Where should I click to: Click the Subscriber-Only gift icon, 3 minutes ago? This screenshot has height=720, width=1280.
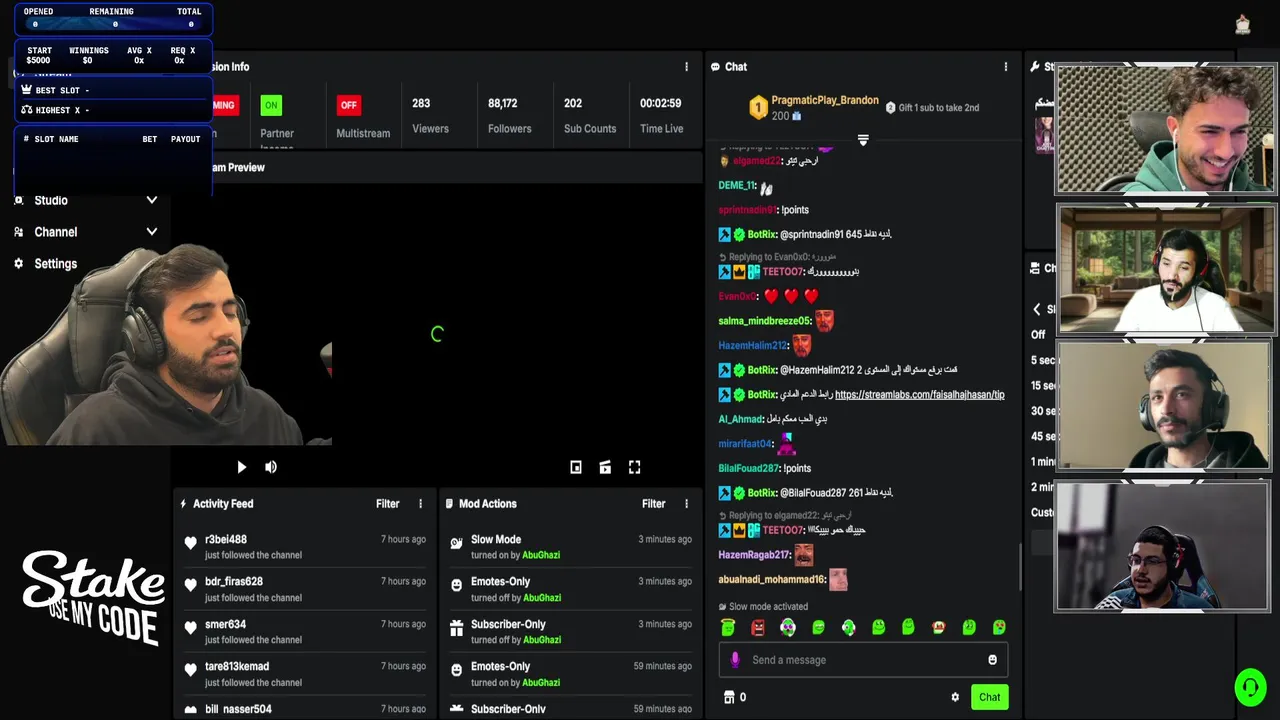coord(457,628)
